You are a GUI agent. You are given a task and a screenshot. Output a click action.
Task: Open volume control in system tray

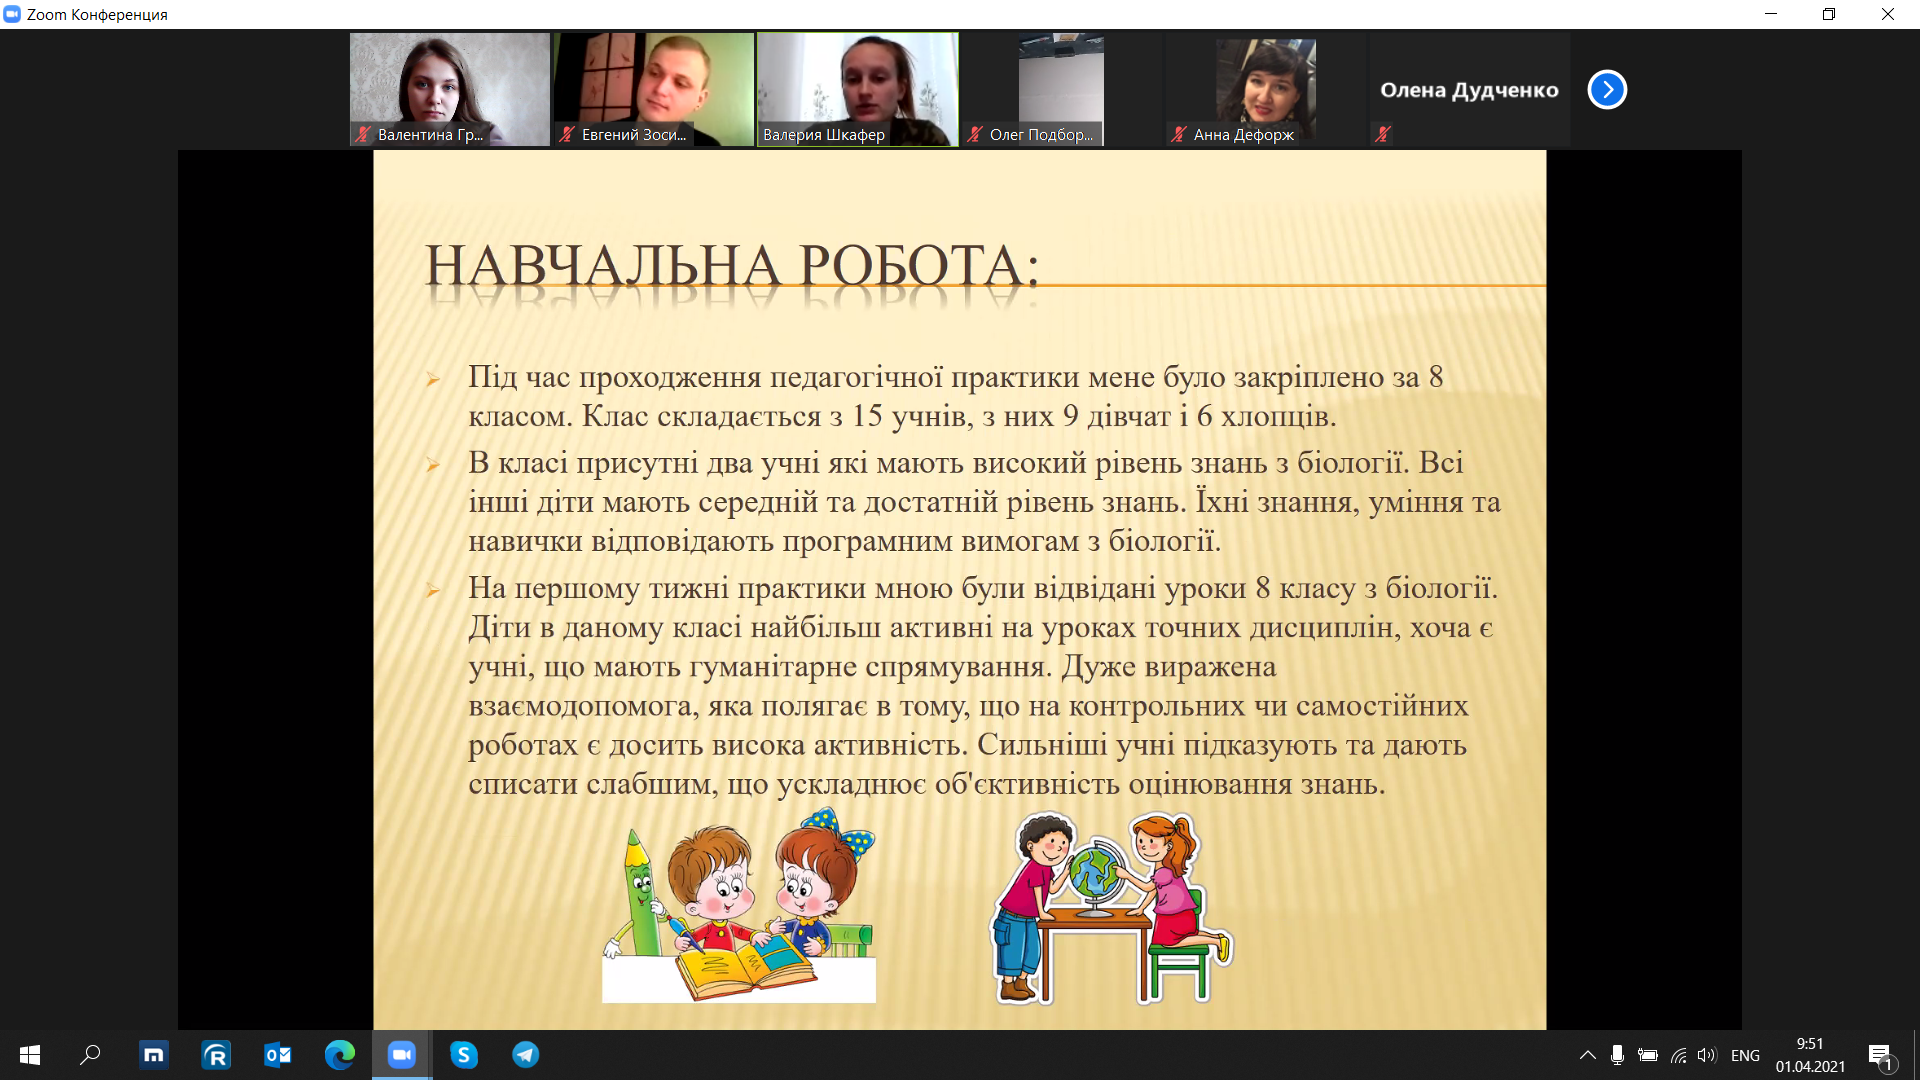1707,1055
